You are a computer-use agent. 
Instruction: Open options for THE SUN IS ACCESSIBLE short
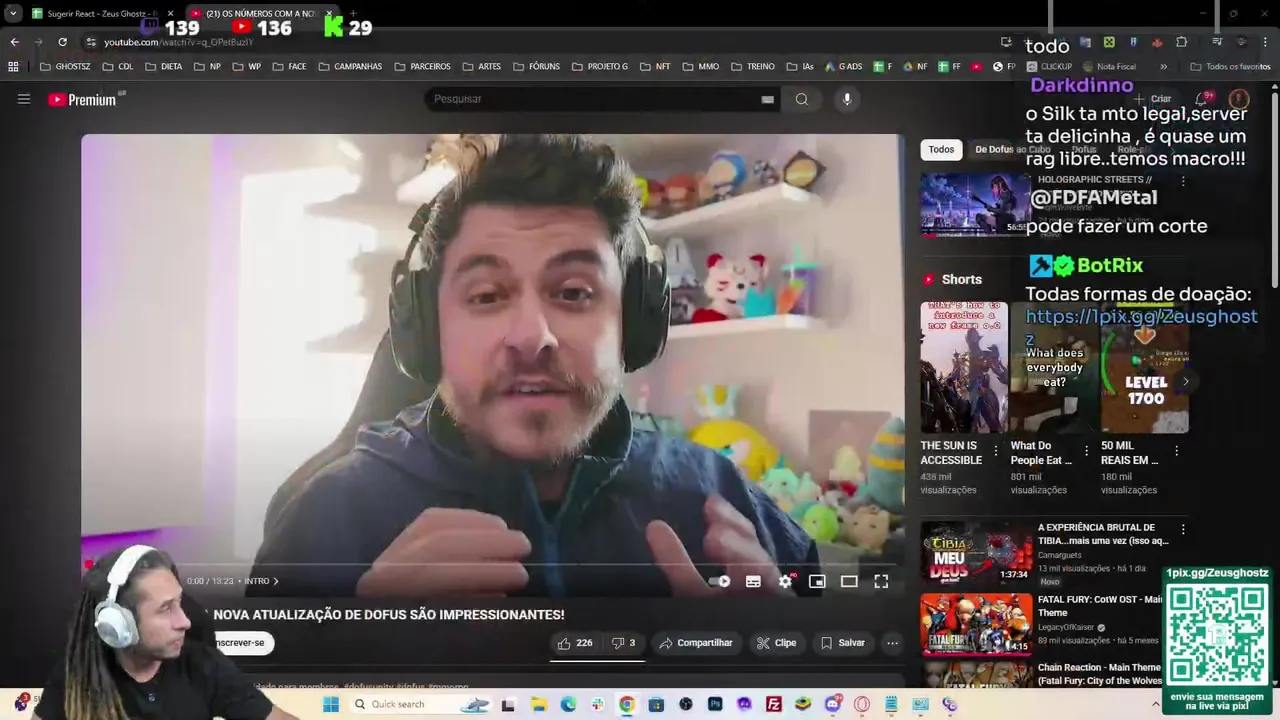tap(995, 451)
